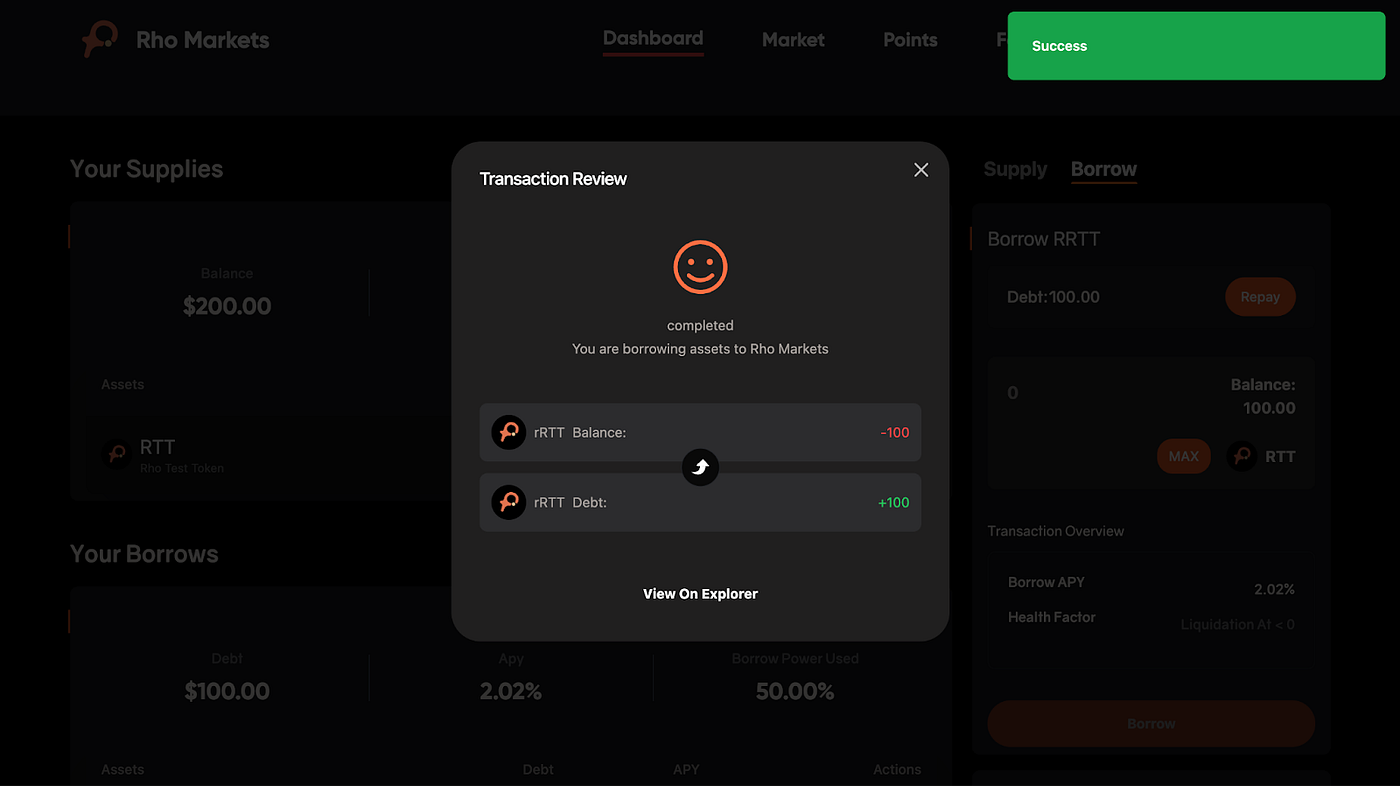Click RTT token icon in Your Supplies
Image resolution: width=1400 pixels, height=786 pixels.
tap(117, 455)
